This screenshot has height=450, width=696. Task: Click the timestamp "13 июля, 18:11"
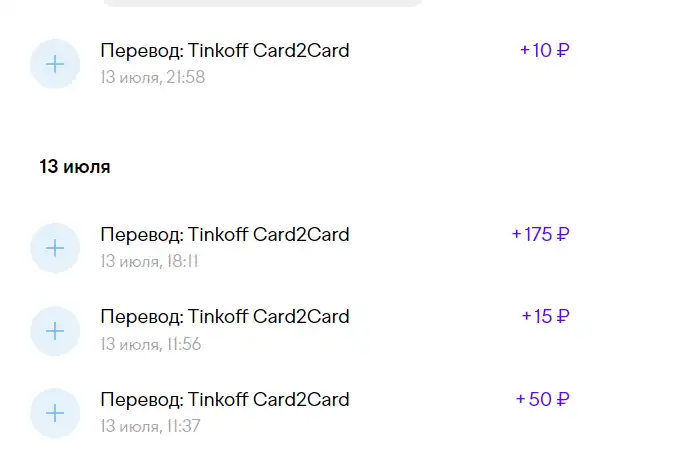tap(149, 261)
